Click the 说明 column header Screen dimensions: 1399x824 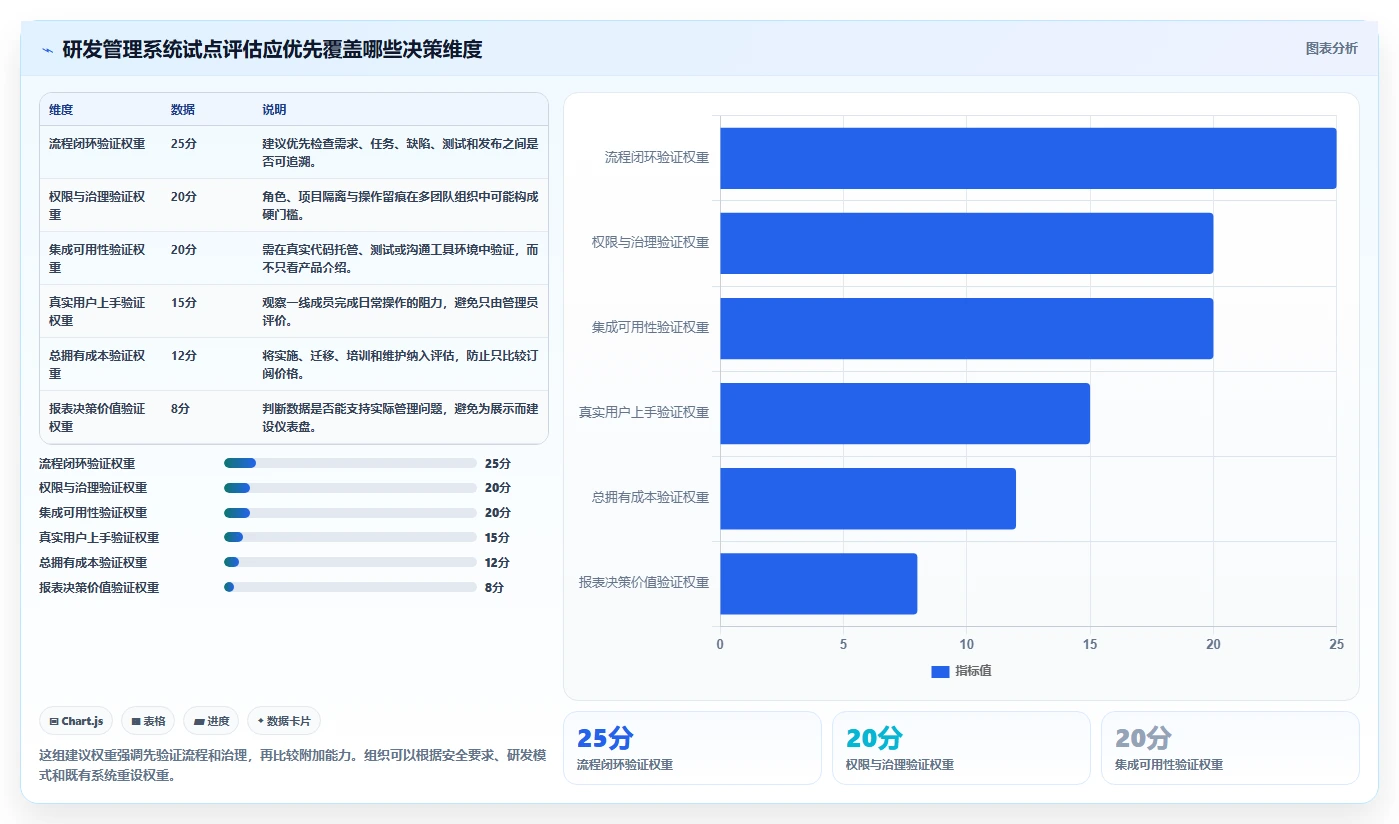pos(274,110)
